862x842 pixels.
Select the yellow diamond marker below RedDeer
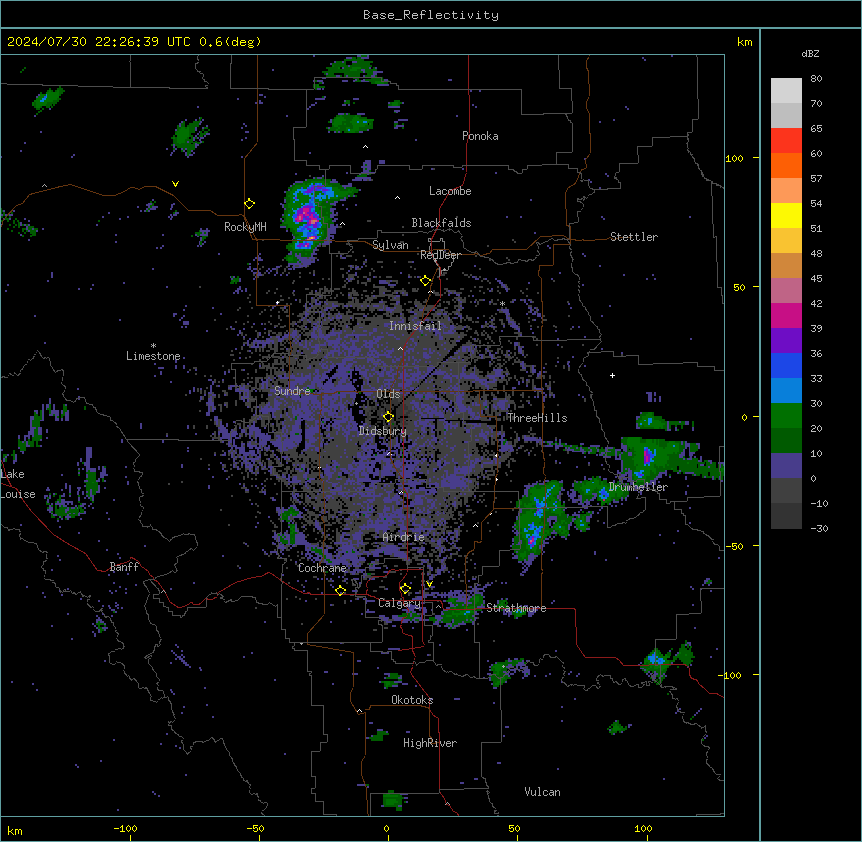point(426,281)
